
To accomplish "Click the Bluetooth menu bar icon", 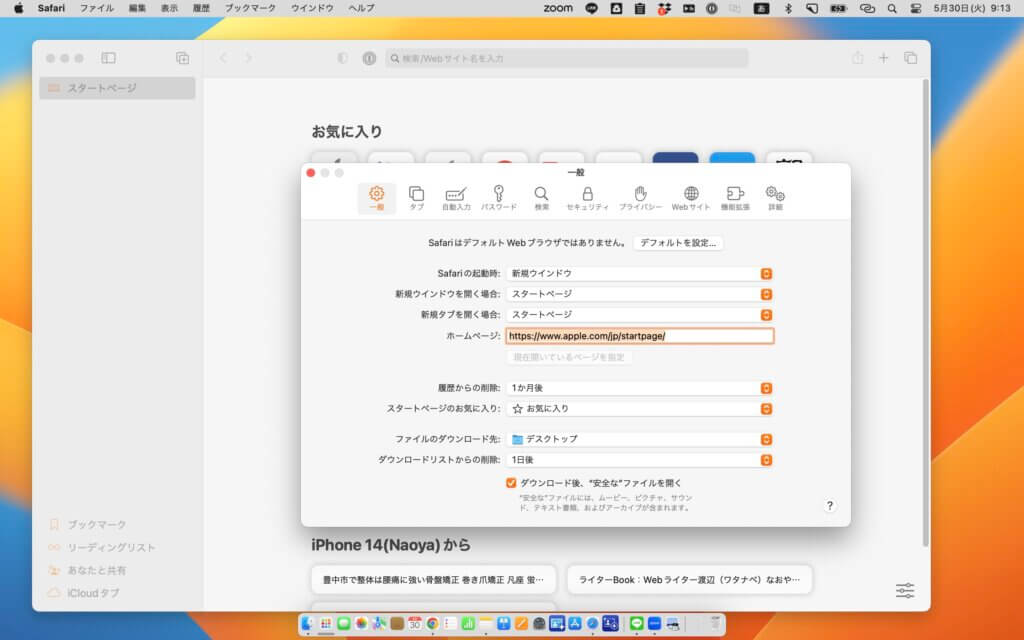I will point(788,8).
